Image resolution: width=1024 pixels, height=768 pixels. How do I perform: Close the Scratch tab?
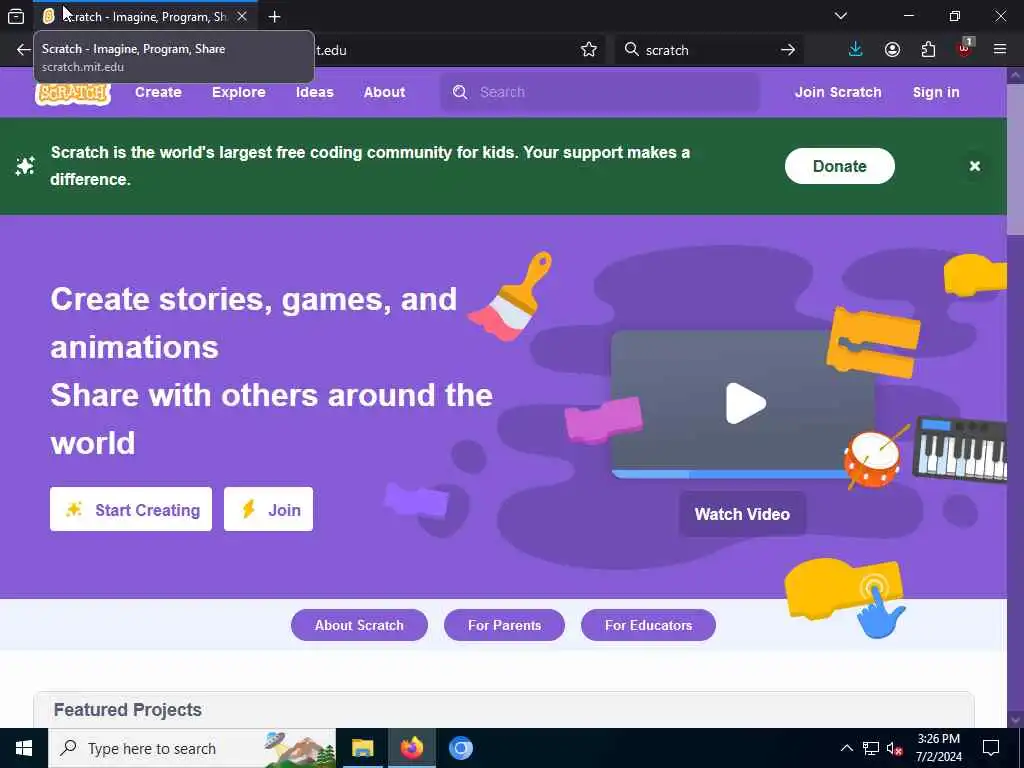(242, 16)
